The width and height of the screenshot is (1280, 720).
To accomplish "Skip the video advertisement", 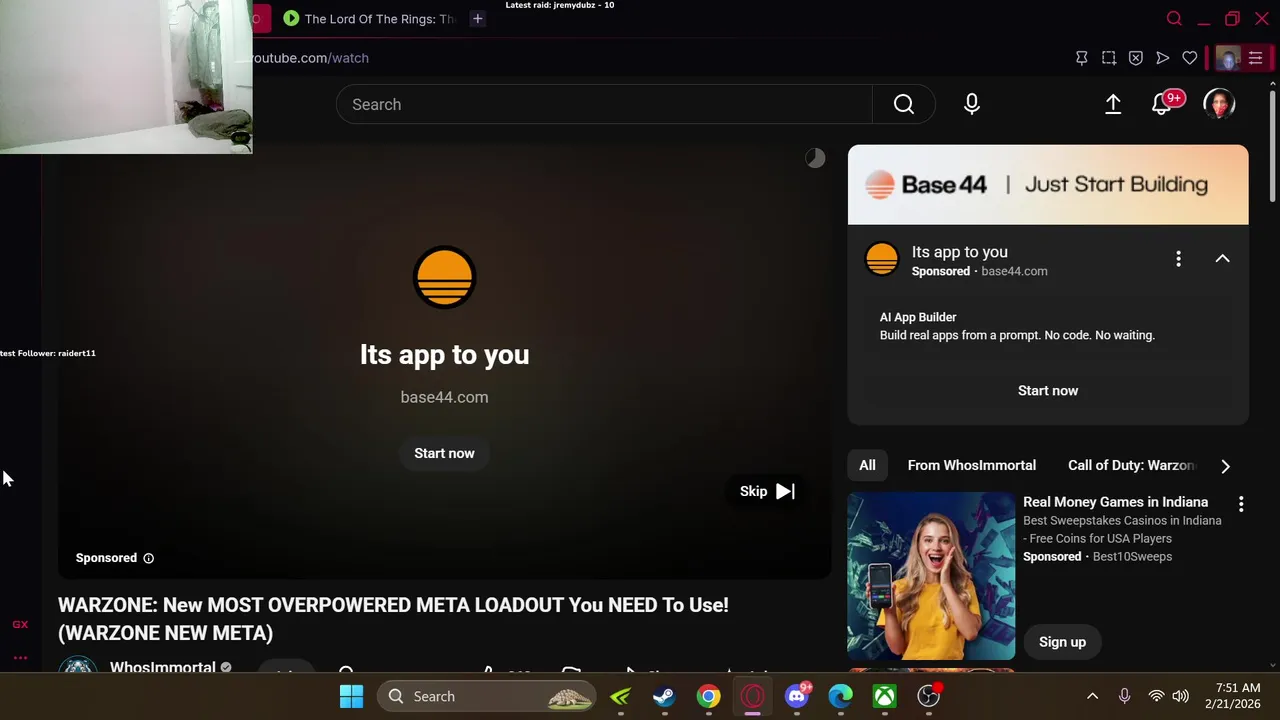I will pos(767,491).
